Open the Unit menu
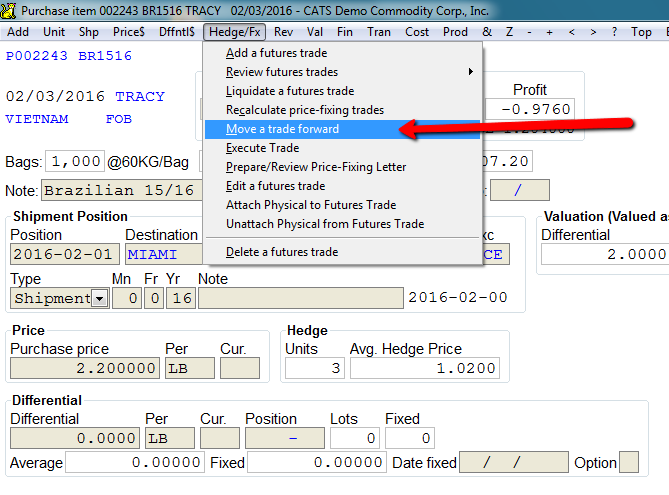Viewport: 669px width, 495px height. point(54,32)
